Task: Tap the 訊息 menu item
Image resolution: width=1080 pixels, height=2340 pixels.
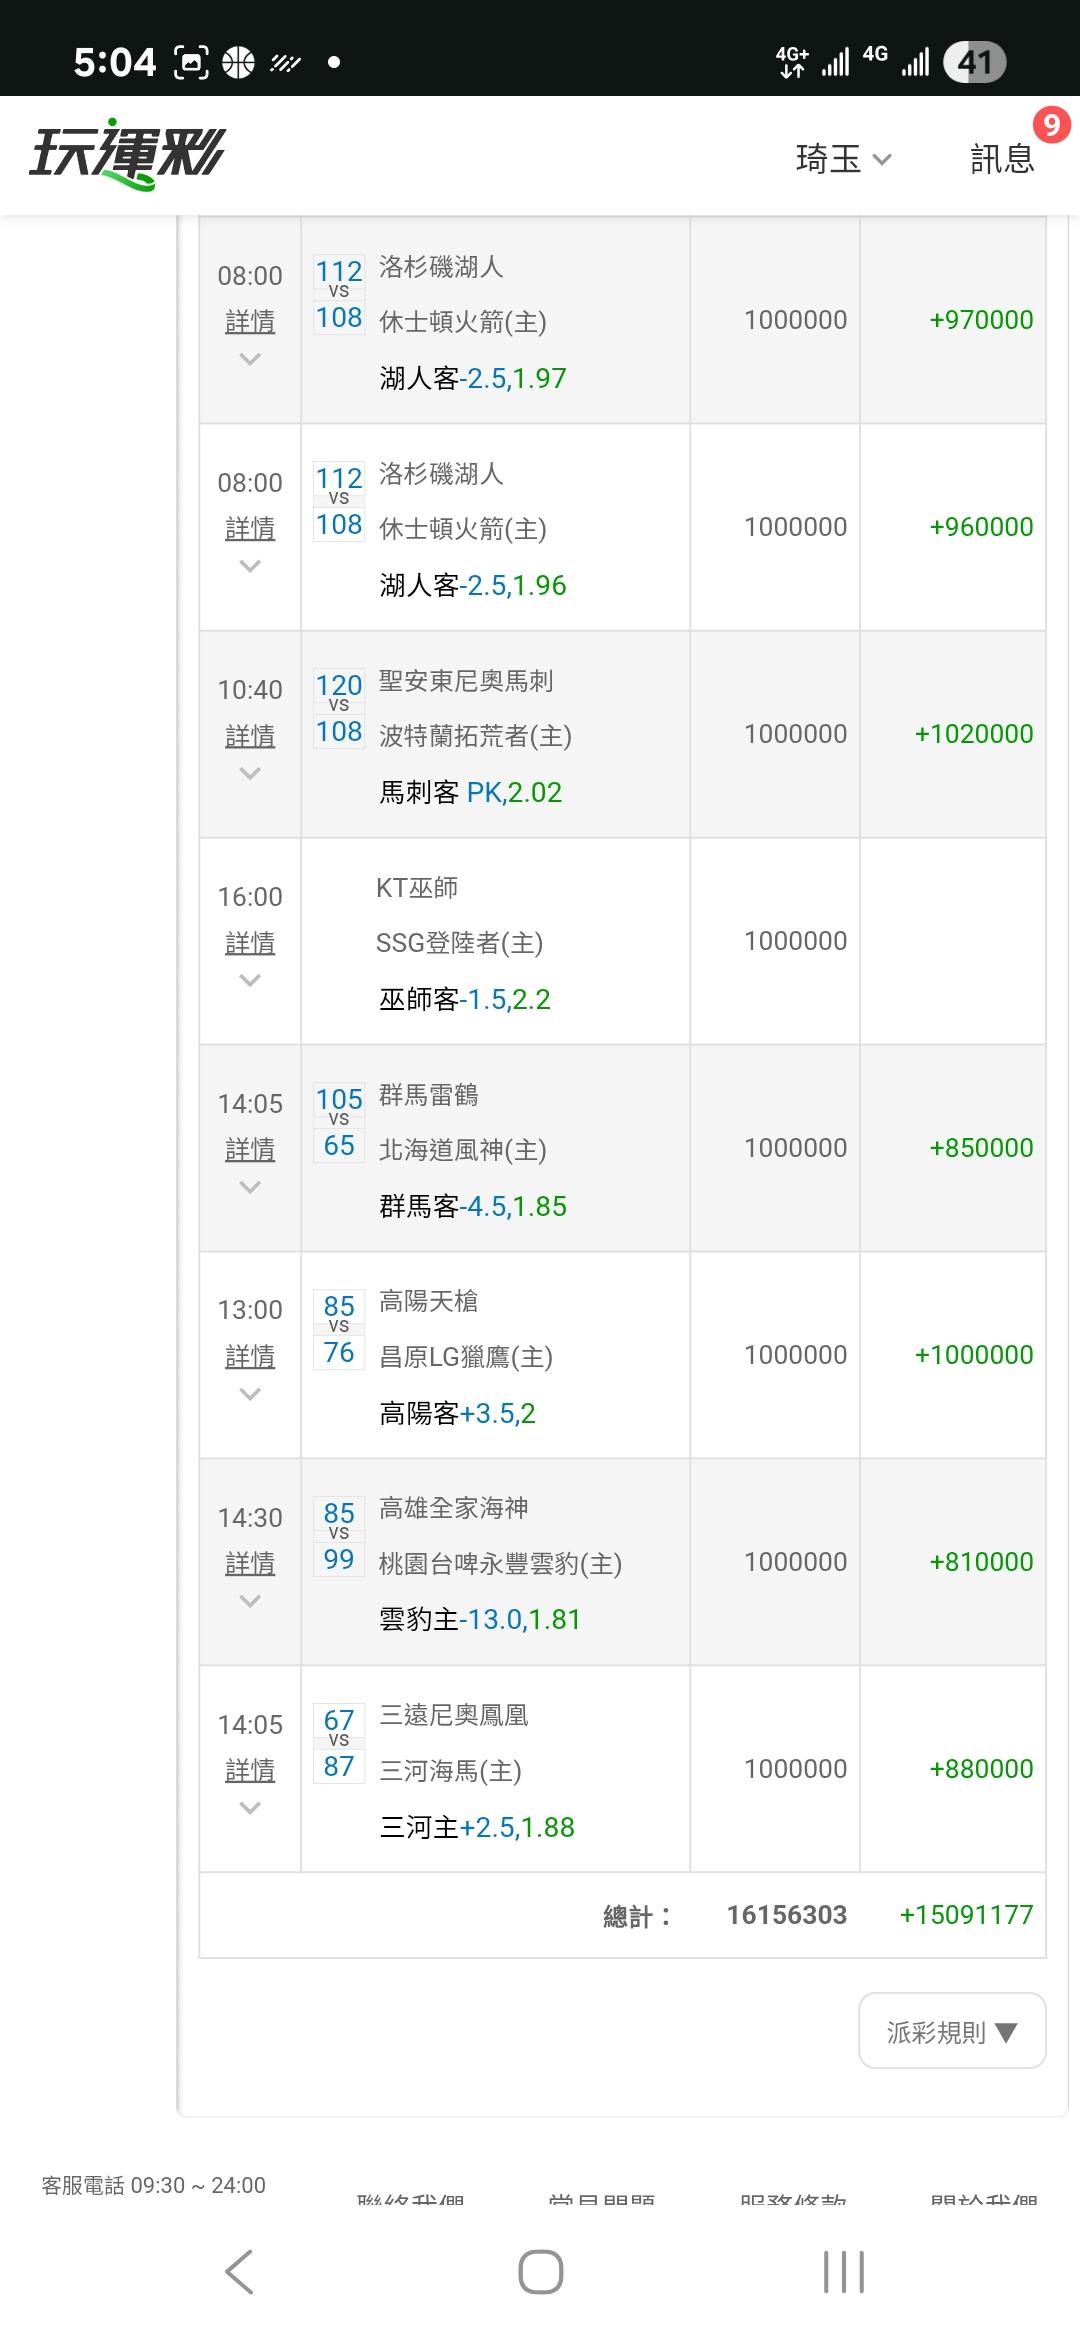Action: pyautogui.click(x=1001, y=159)
